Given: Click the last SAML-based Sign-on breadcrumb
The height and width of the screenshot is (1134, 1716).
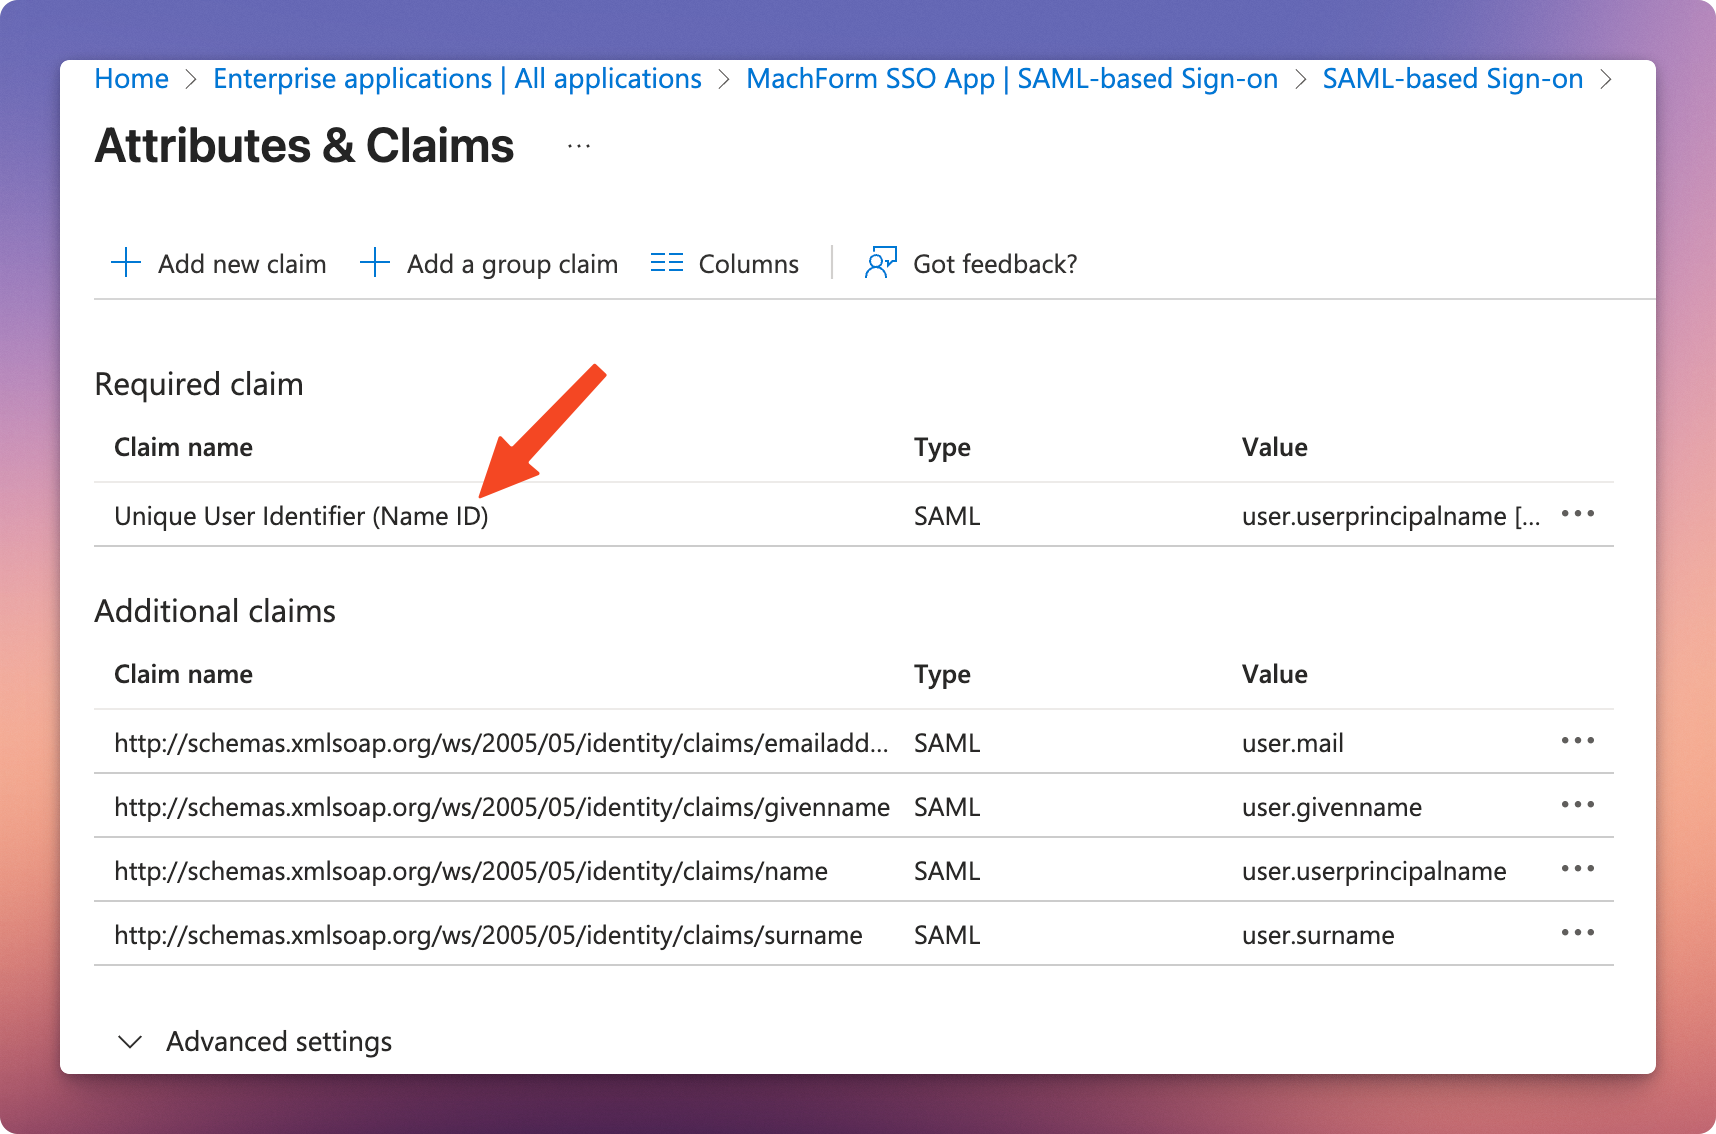Looking at the screenshot, I should [1452, 79].
